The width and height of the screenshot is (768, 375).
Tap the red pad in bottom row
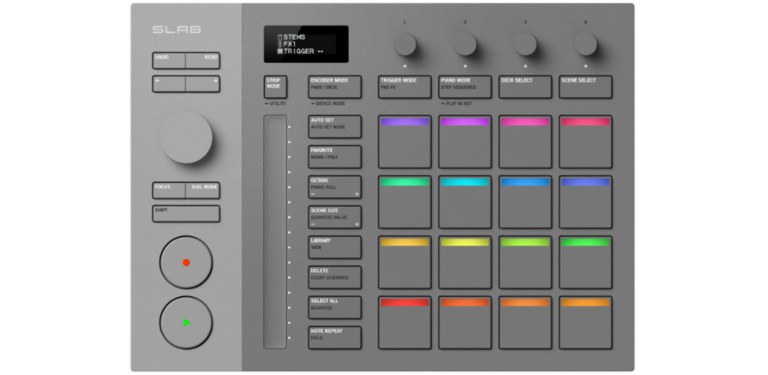(405, 323)
